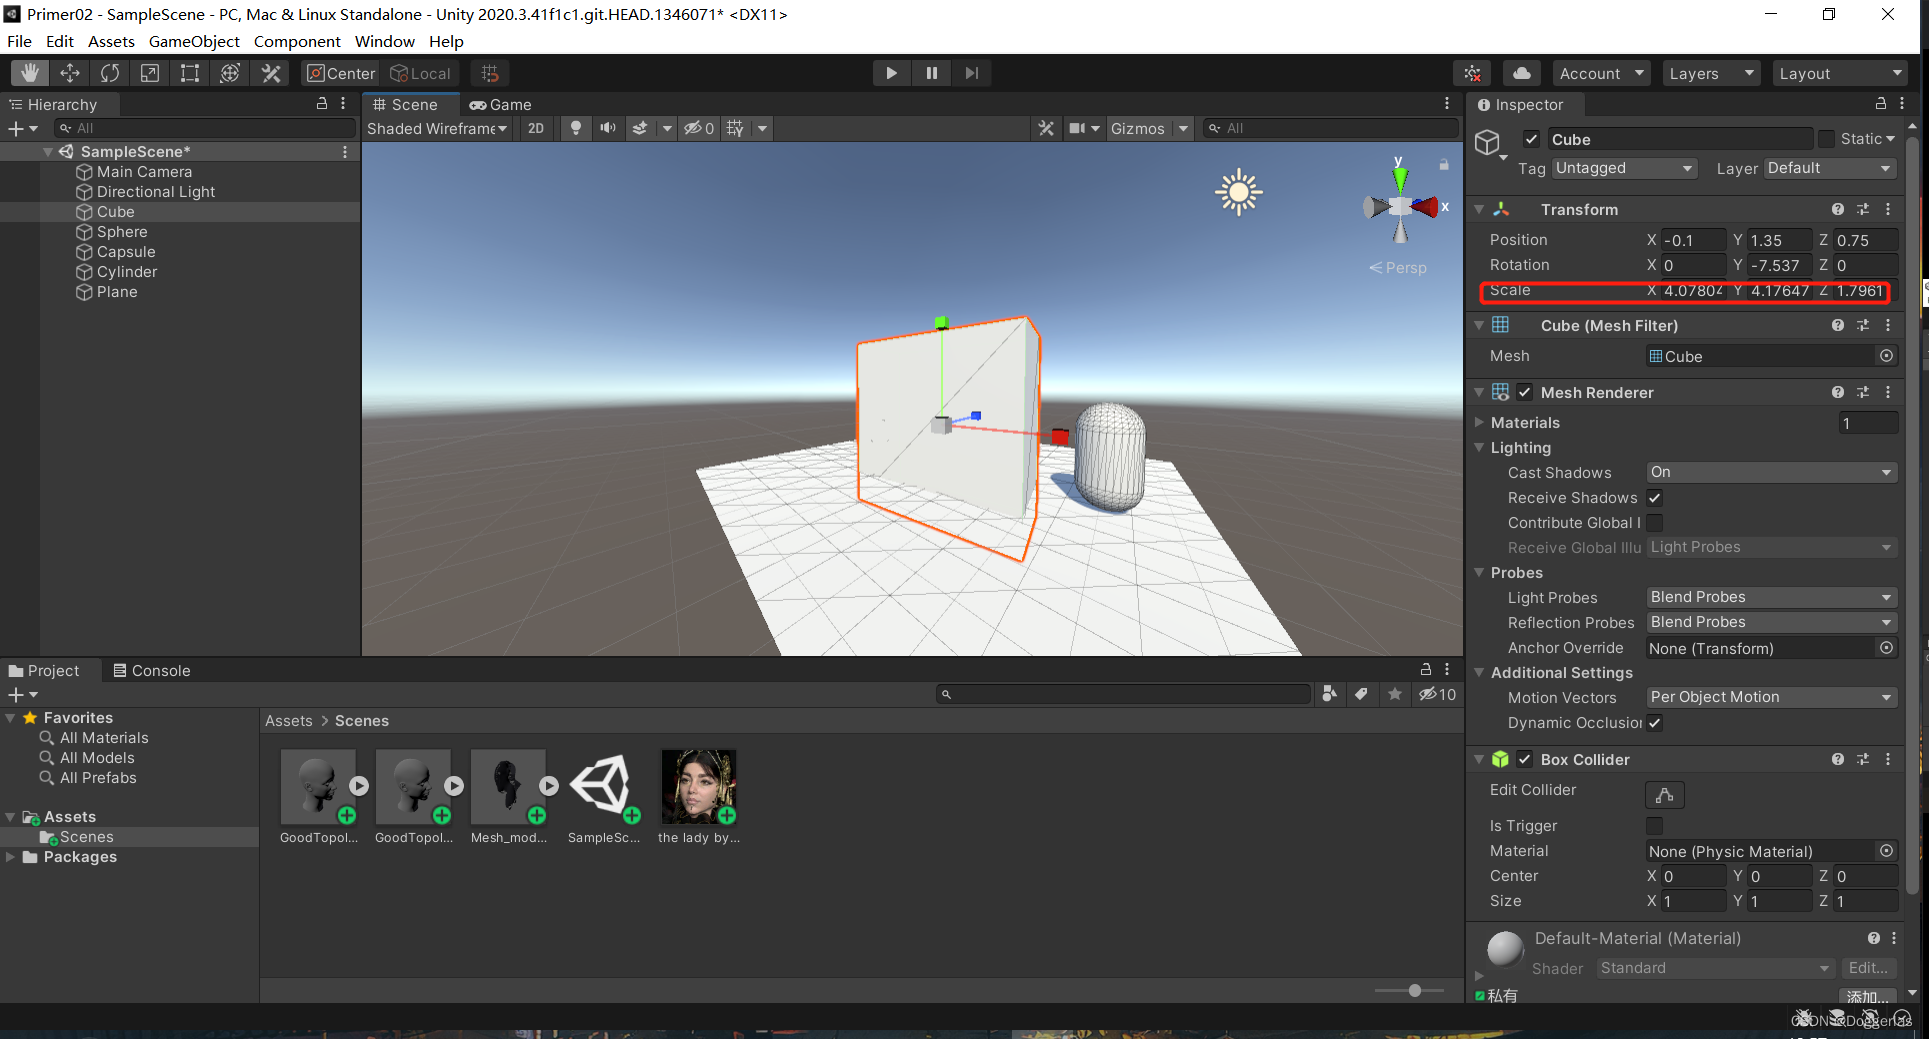
Task: Toggle Cube active checkbox
Action: [1531, 139]
